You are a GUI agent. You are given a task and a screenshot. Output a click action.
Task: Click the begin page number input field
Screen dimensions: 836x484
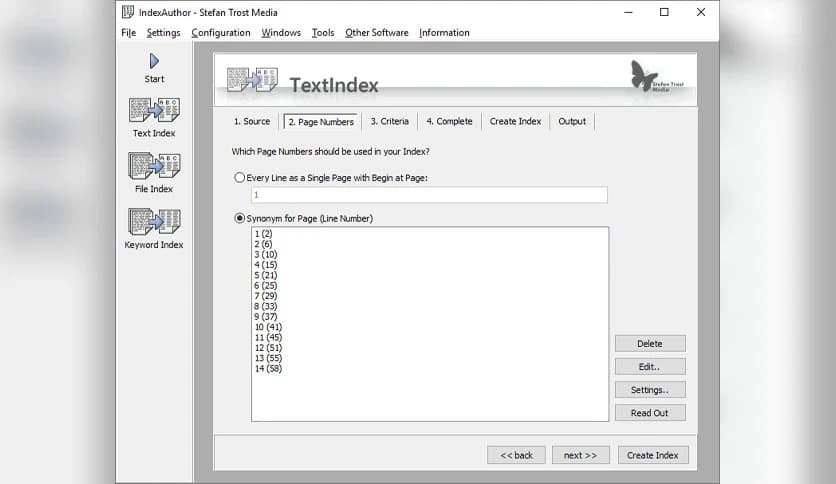[429, 195]
